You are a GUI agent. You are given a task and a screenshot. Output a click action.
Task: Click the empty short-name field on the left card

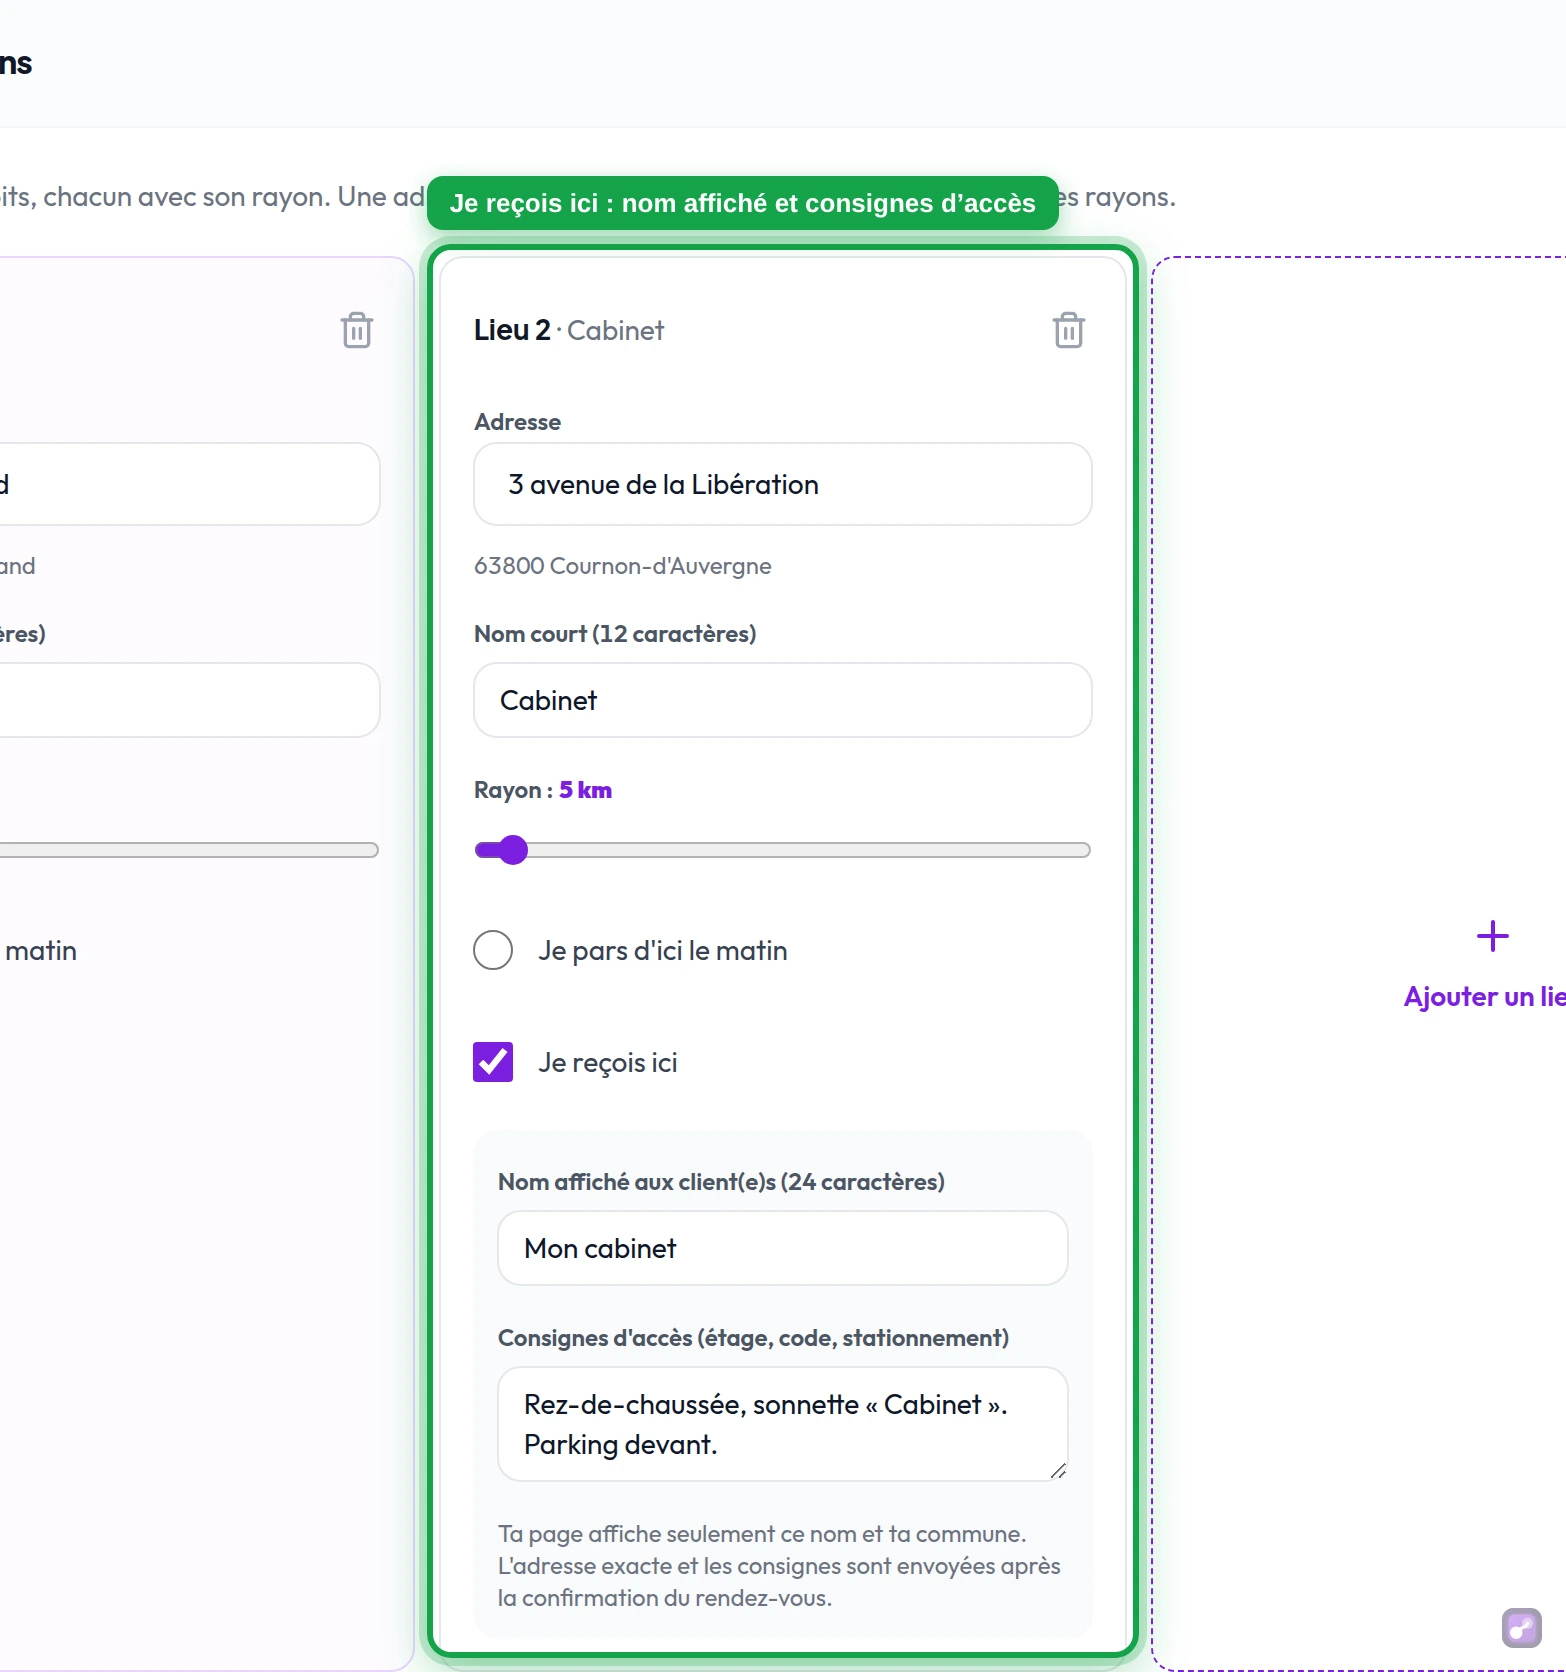pyautogui.click(x=189, y=700)
